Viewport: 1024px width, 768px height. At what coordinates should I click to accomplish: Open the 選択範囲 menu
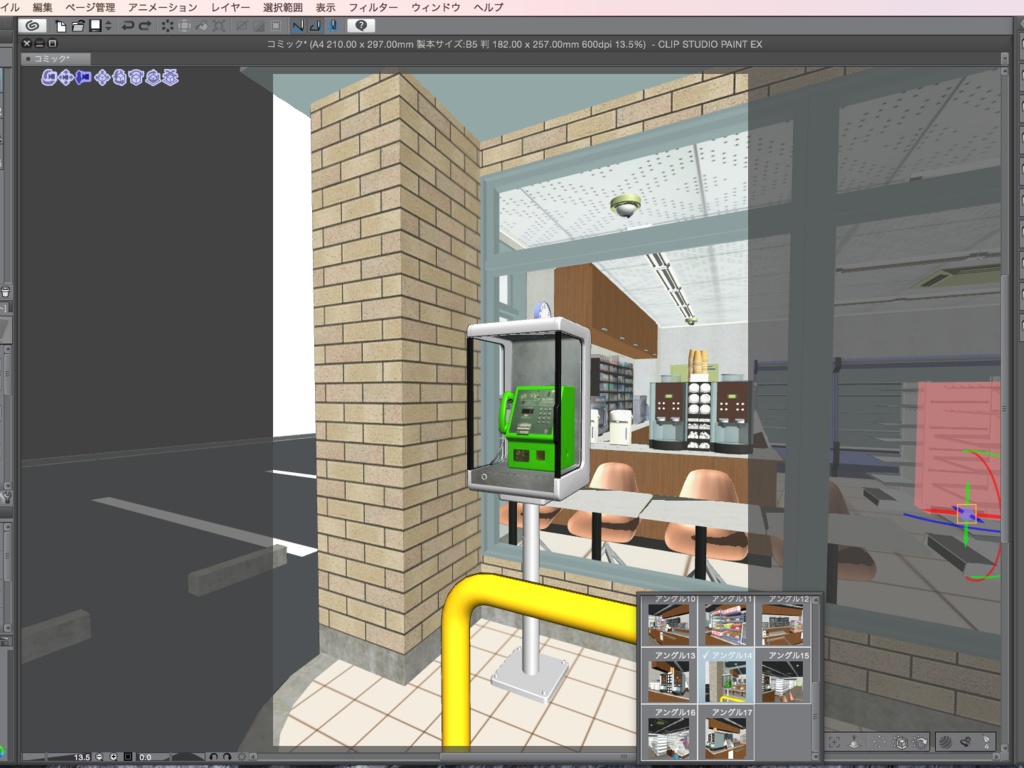click(x=283, y=7)
